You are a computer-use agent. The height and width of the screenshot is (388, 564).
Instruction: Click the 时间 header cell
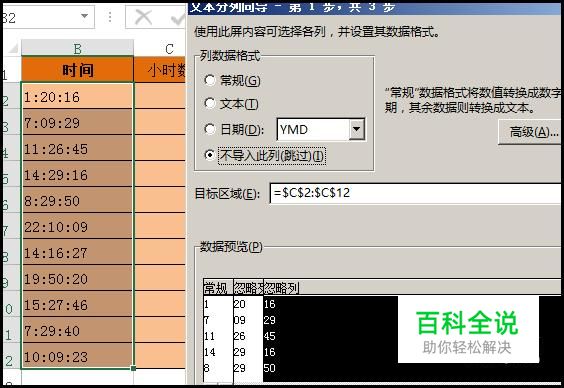[77, 70]
